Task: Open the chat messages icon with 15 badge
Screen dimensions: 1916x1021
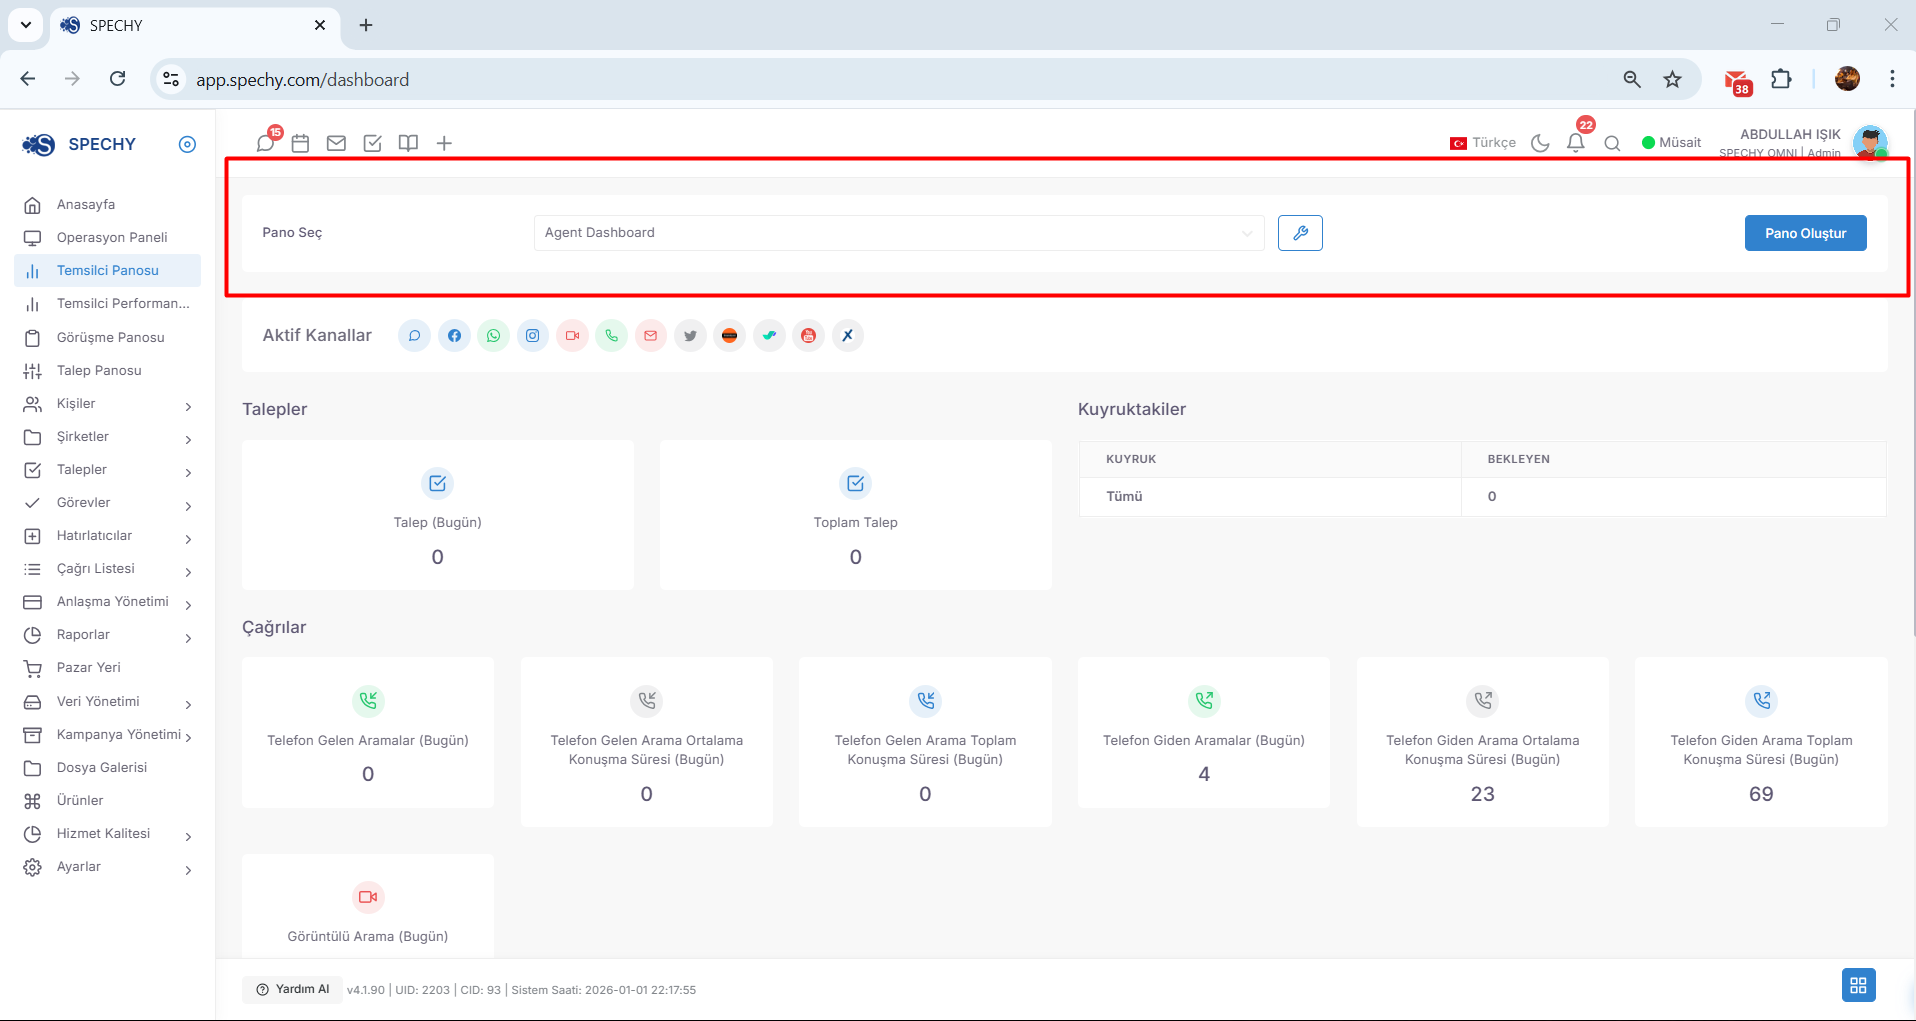Action: point(266,142)
